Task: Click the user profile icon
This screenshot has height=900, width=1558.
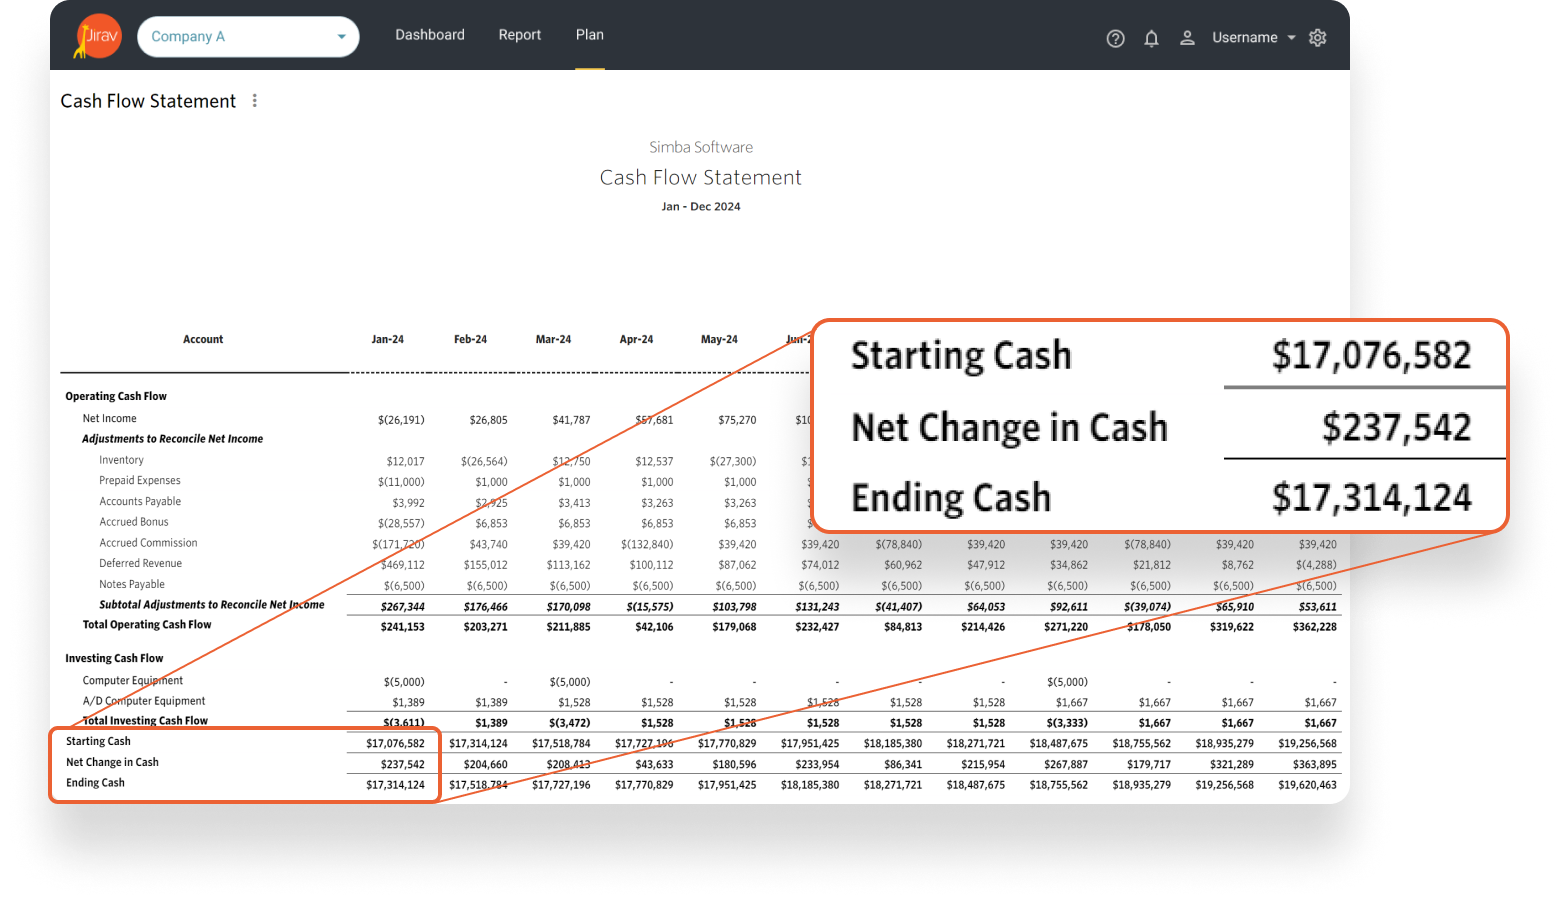Action: pos(1187,38)
